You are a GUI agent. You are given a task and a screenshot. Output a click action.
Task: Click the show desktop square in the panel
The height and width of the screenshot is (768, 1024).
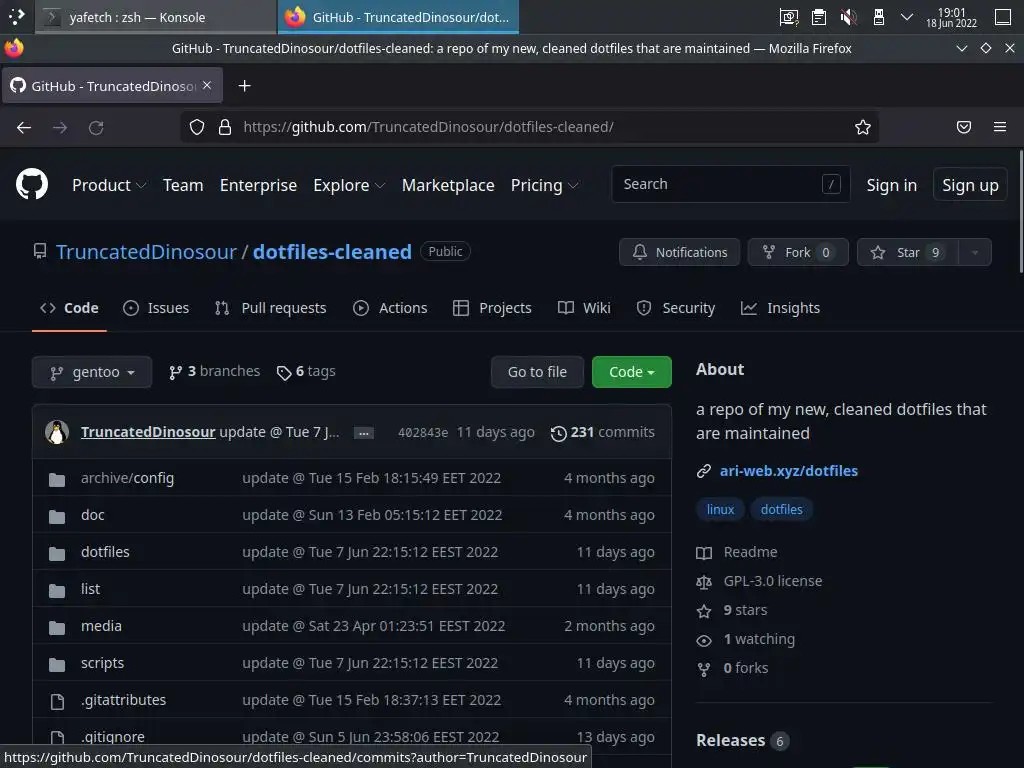click(1003, 17)
